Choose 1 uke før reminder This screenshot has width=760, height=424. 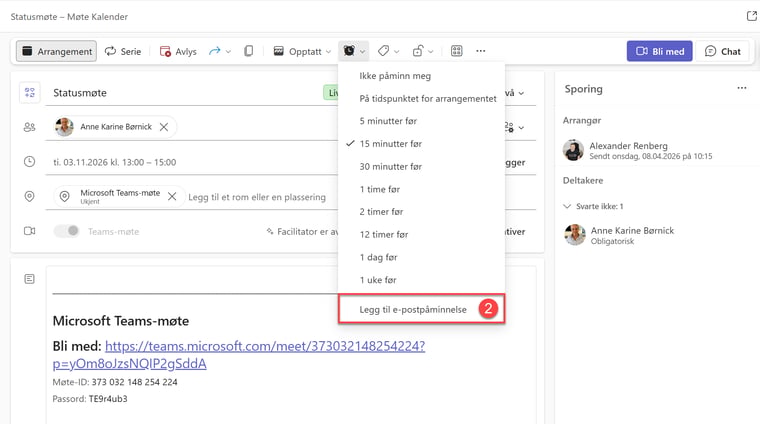click(421, 280)
